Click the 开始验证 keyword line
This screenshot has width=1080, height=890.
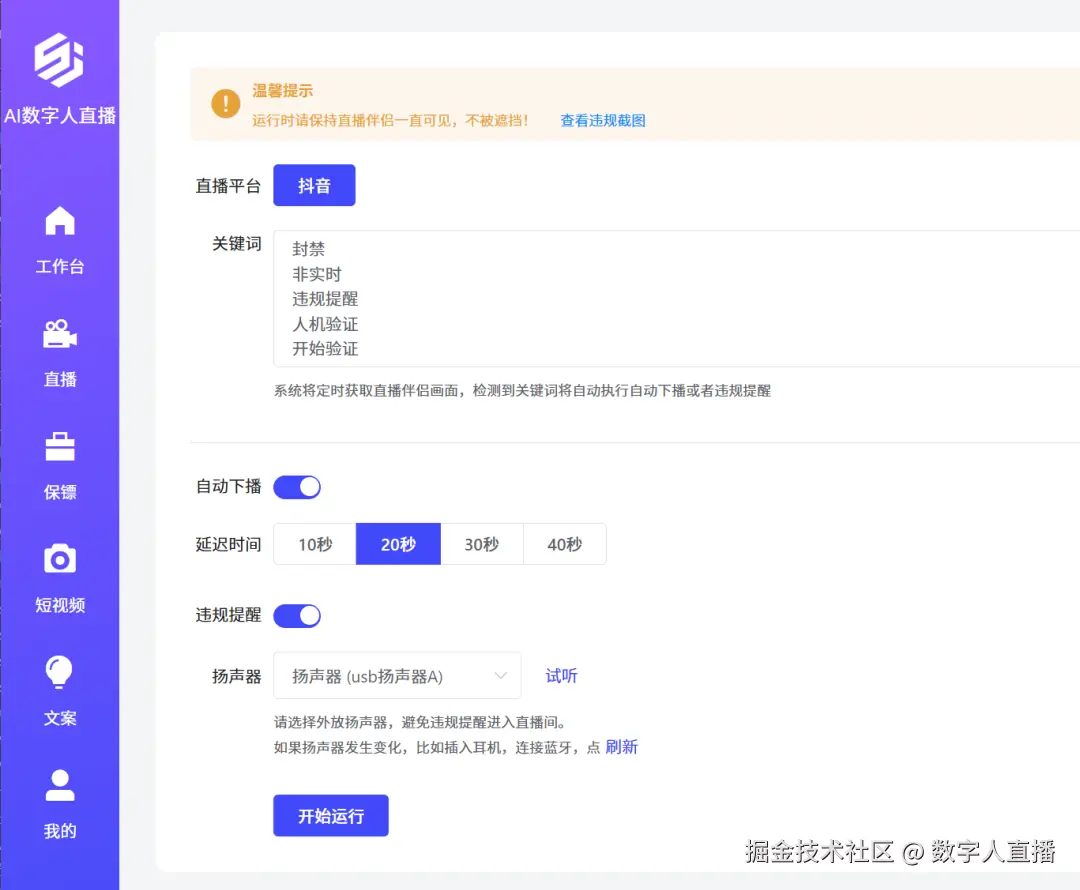tap(324, 349)
